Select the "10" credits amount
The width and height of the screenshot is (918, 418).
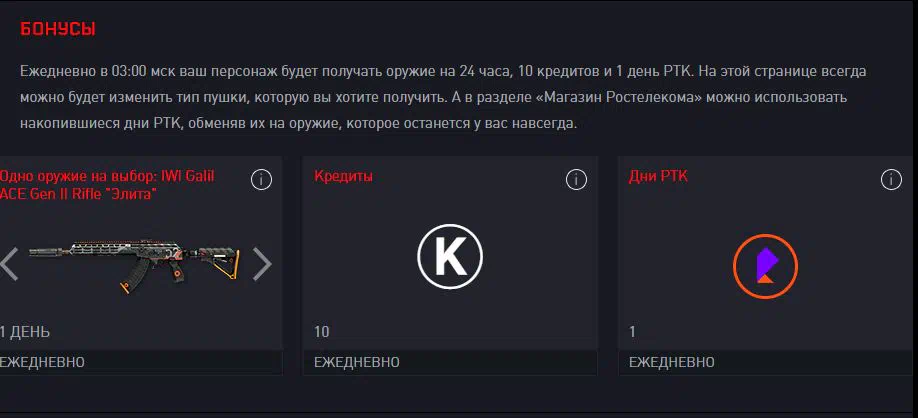[x=321, y=332]
